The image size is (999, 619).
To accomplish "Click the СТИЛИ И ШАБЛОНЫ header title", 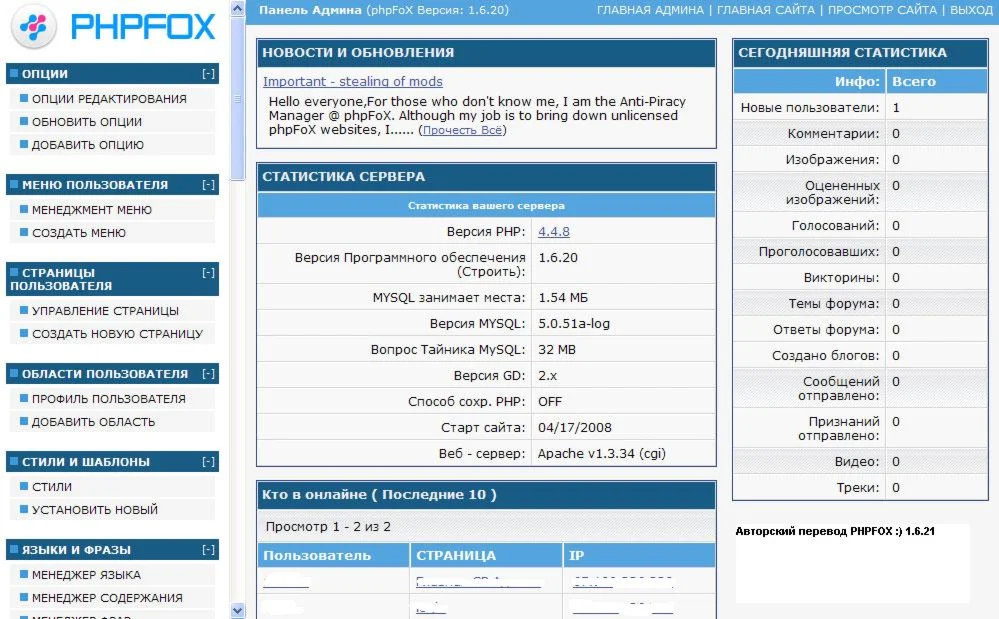I will (86, 462).
